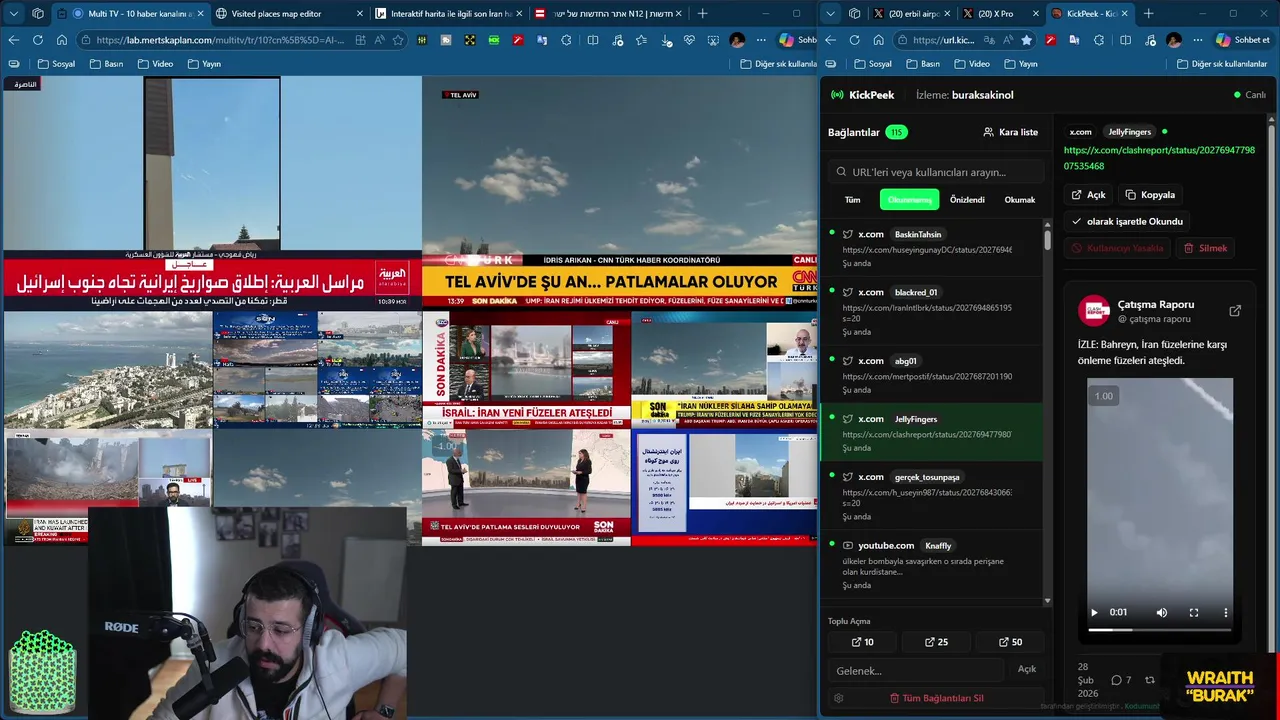Screen dimensions: 1280x720
Task: Open left browser settings and more menu
Action: 761,40
